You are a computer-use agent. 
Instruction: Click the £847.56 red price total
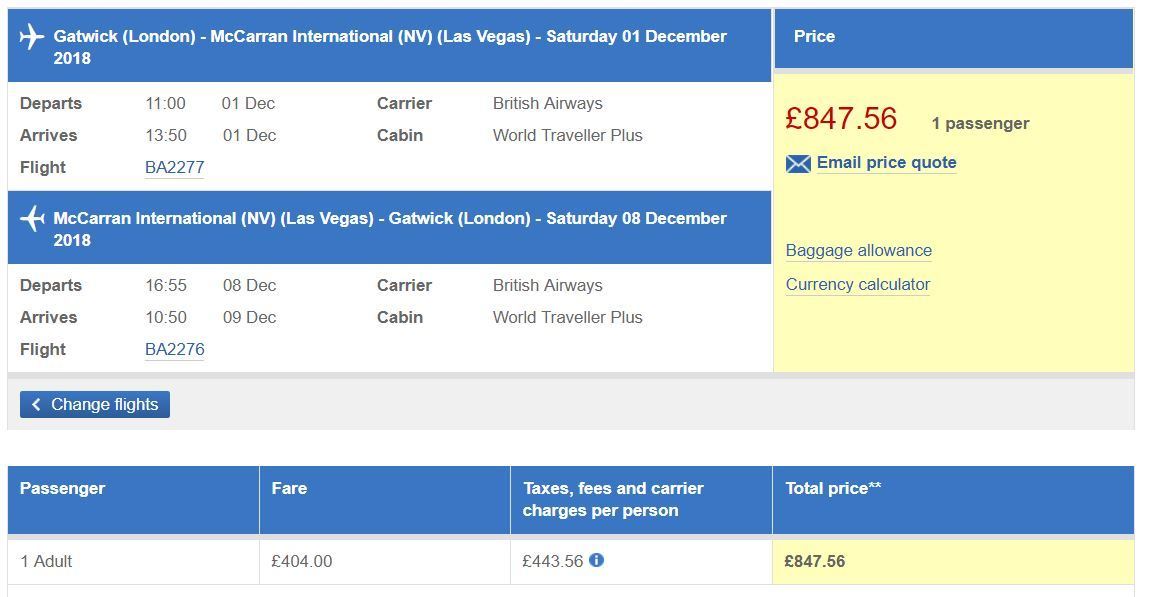coord(840,119)
